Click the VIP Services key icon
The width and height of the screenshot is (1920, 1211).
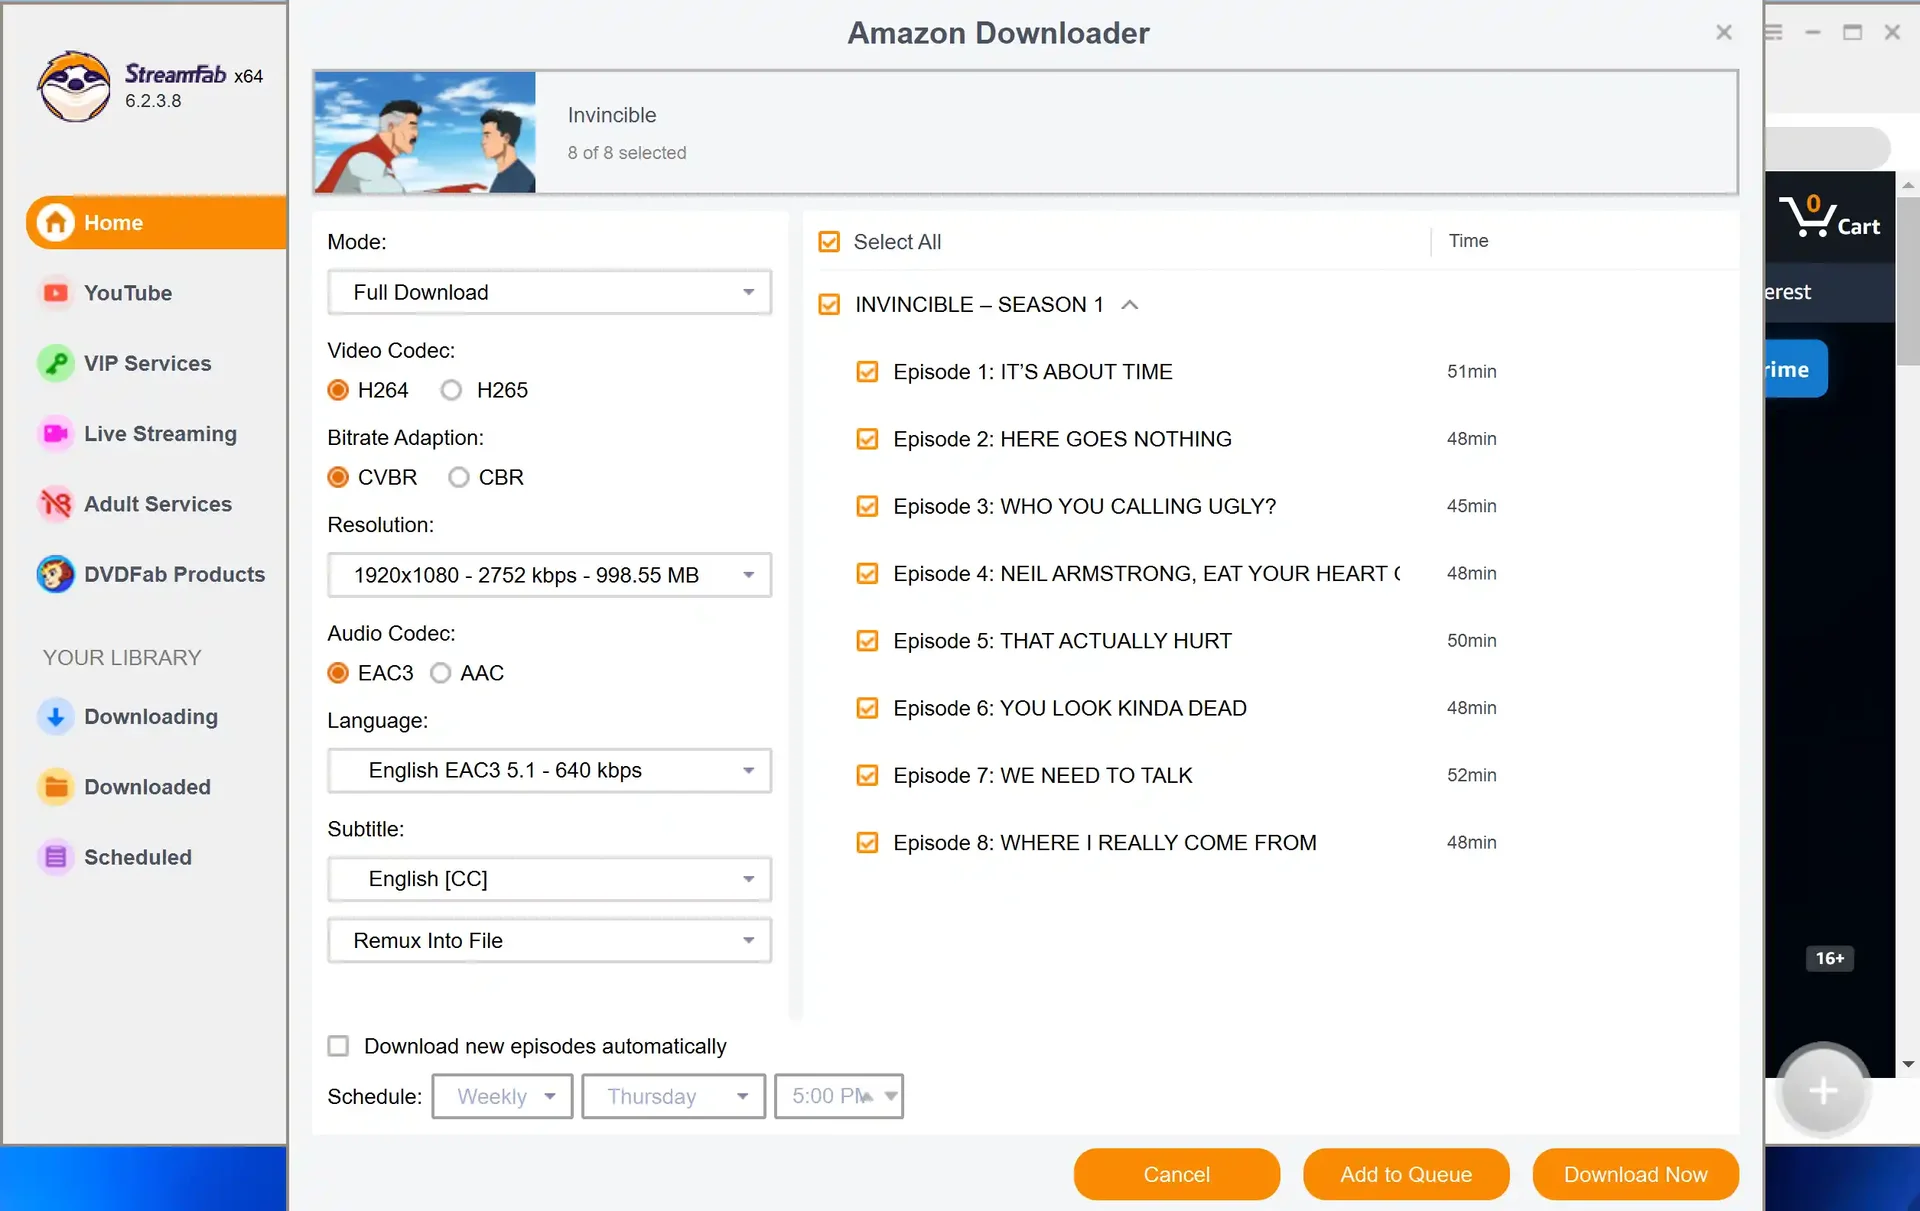click(x=56, y=363)
